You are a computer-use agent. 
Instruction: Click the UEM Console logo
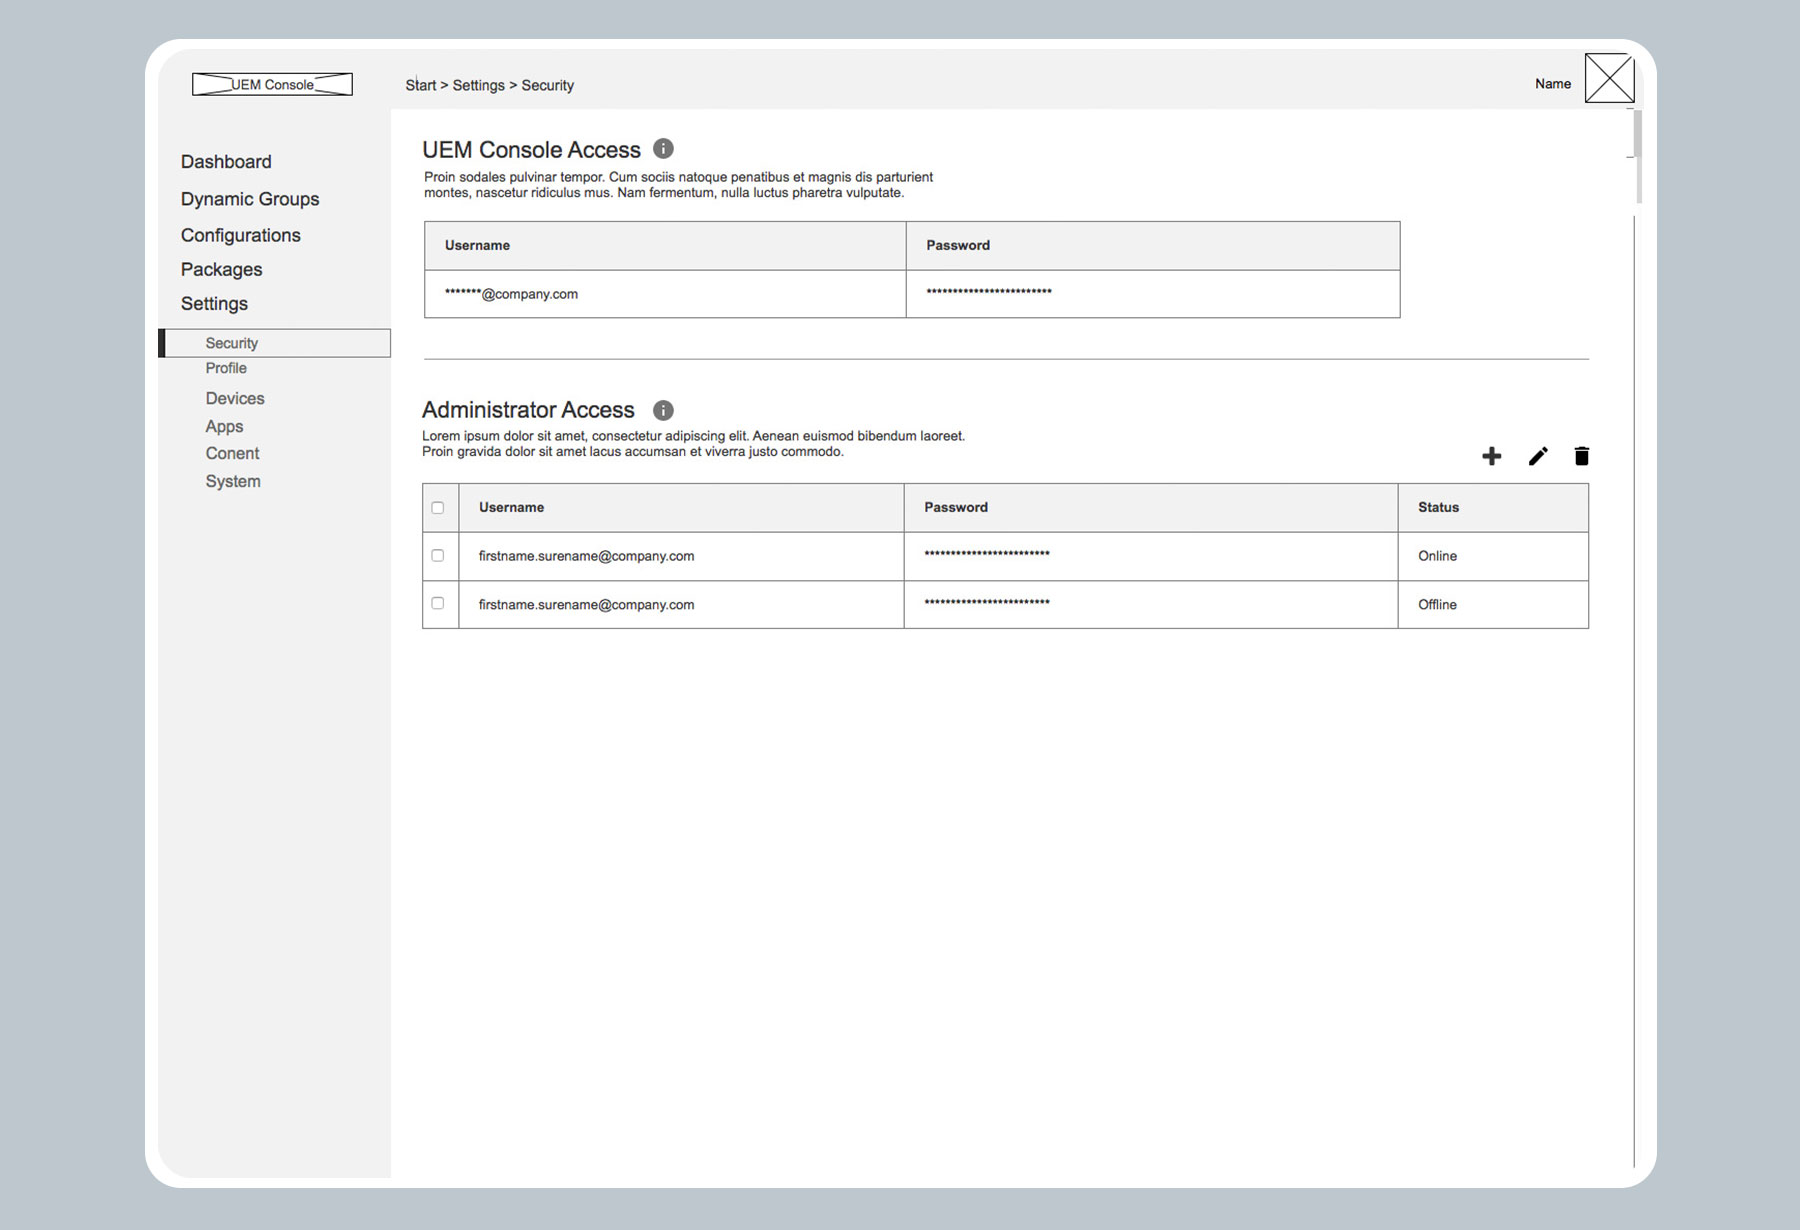272,84
